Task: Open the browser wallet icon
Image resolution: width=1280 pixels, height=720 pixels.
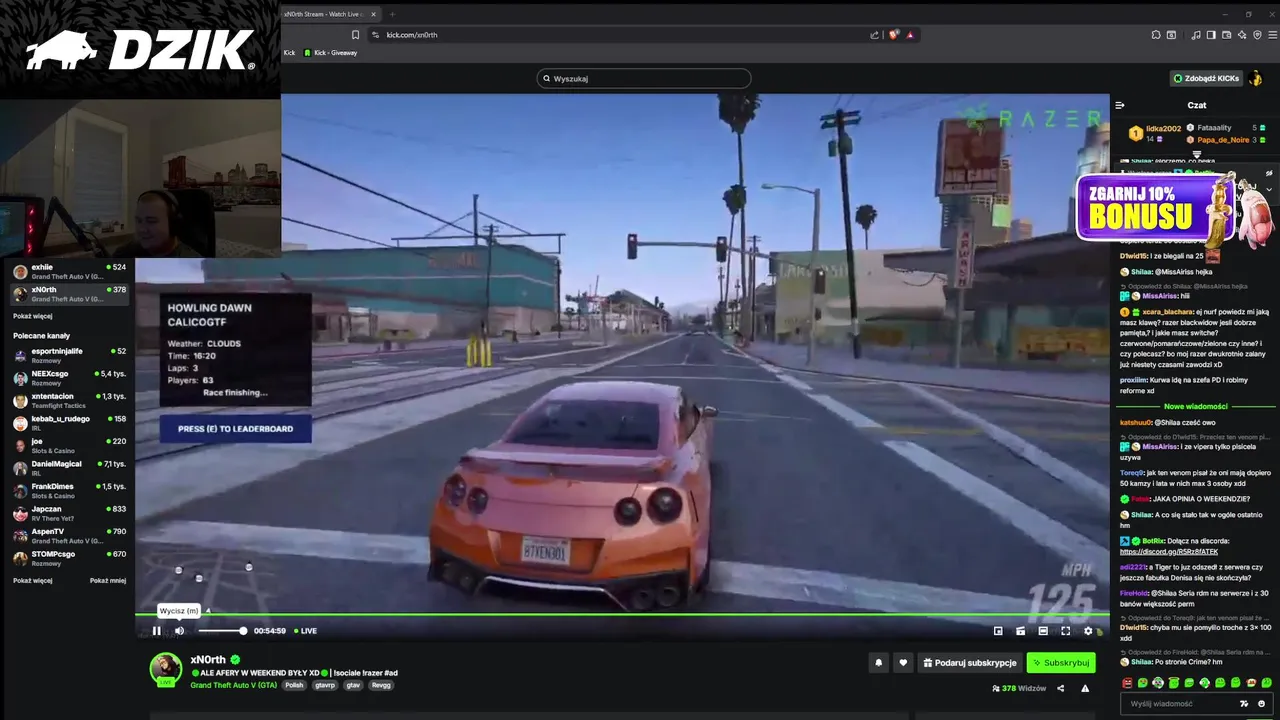Action: click(1226, 35)
